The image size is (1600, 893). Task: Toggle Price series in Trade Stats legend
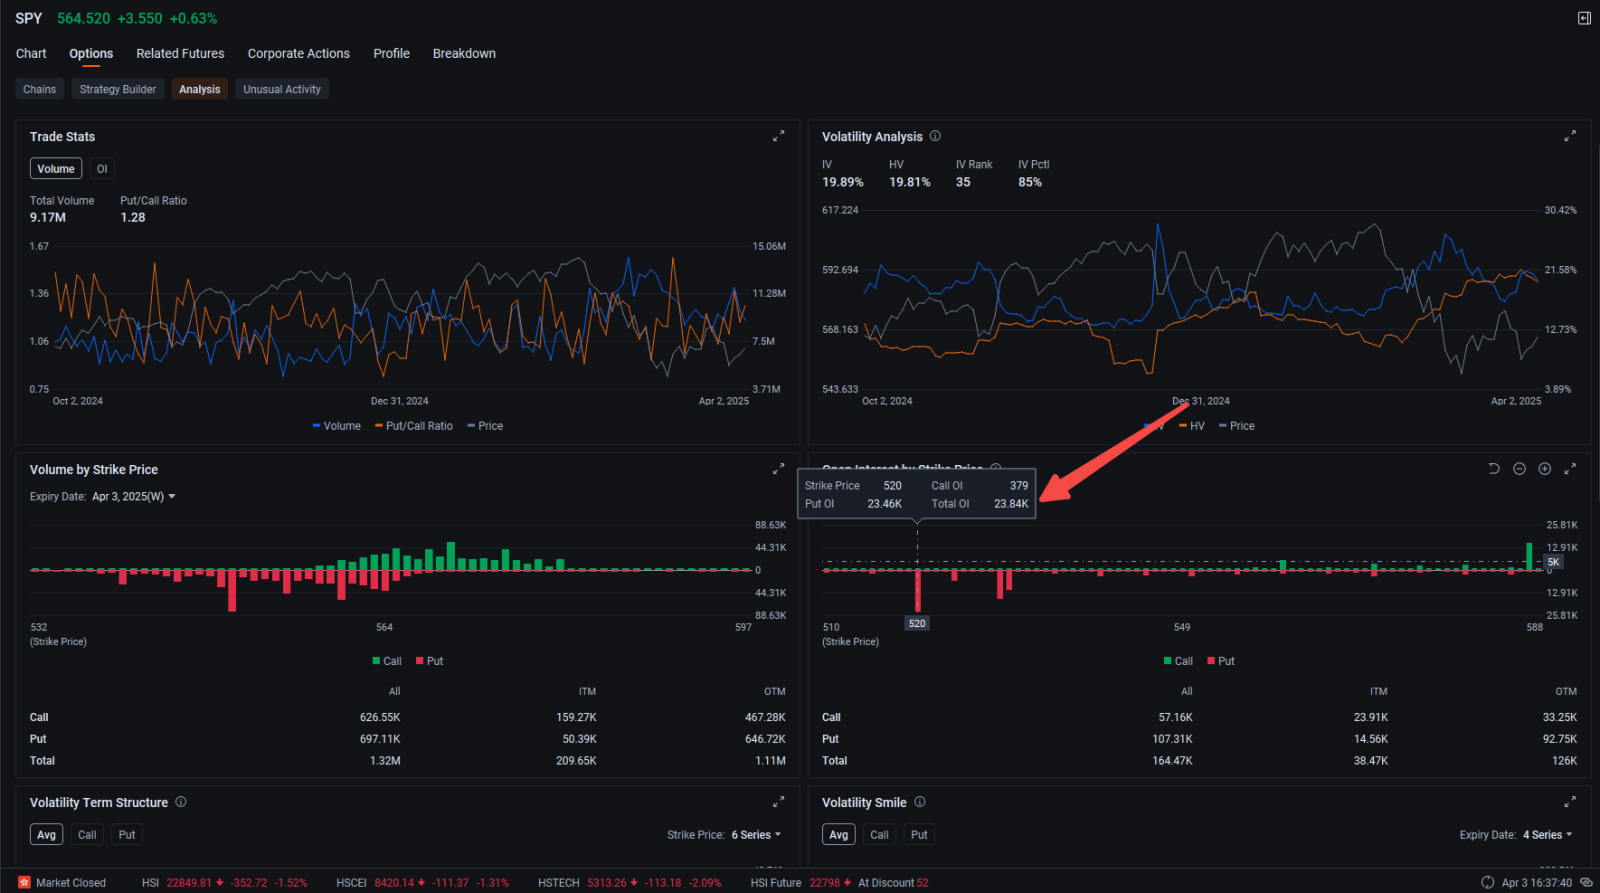[485, 426]
